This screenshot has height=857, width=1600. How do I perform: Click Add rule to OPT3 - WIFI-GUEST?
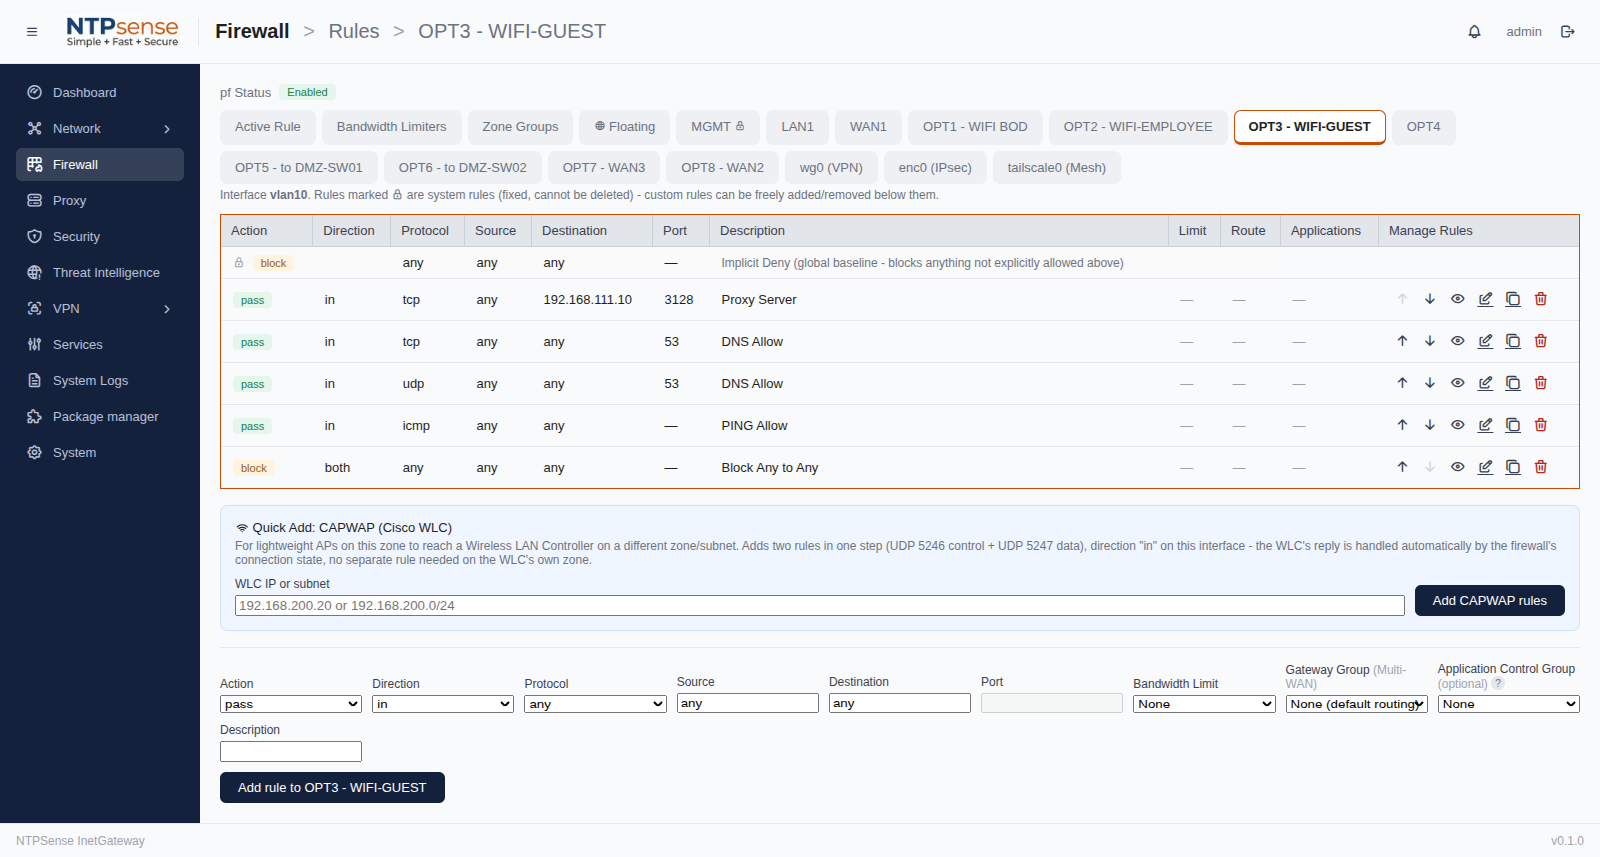pos(332,788)
